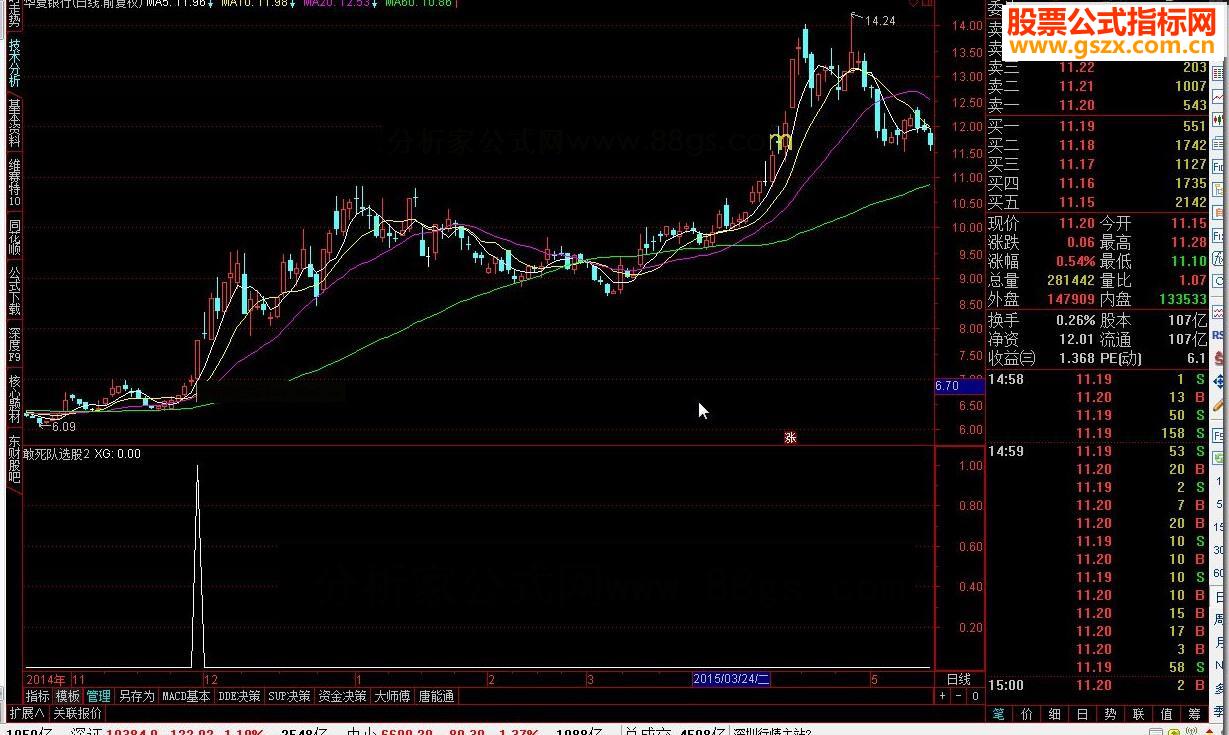Screen dimensions: 1229x735
Task: Click the 买四 price 11.16
Action: 1077,183
